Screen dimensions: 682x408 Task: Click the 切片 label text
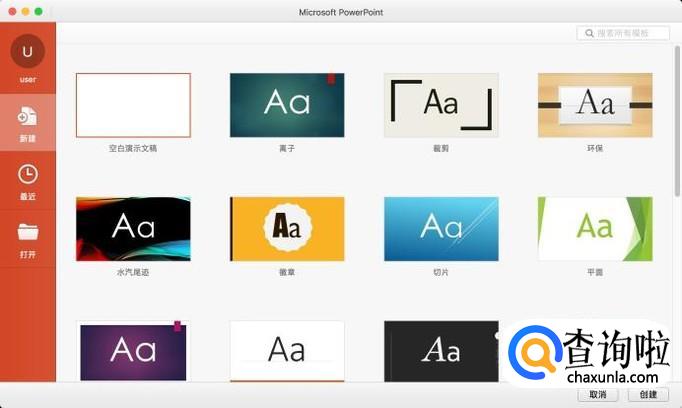coord(441,272)
